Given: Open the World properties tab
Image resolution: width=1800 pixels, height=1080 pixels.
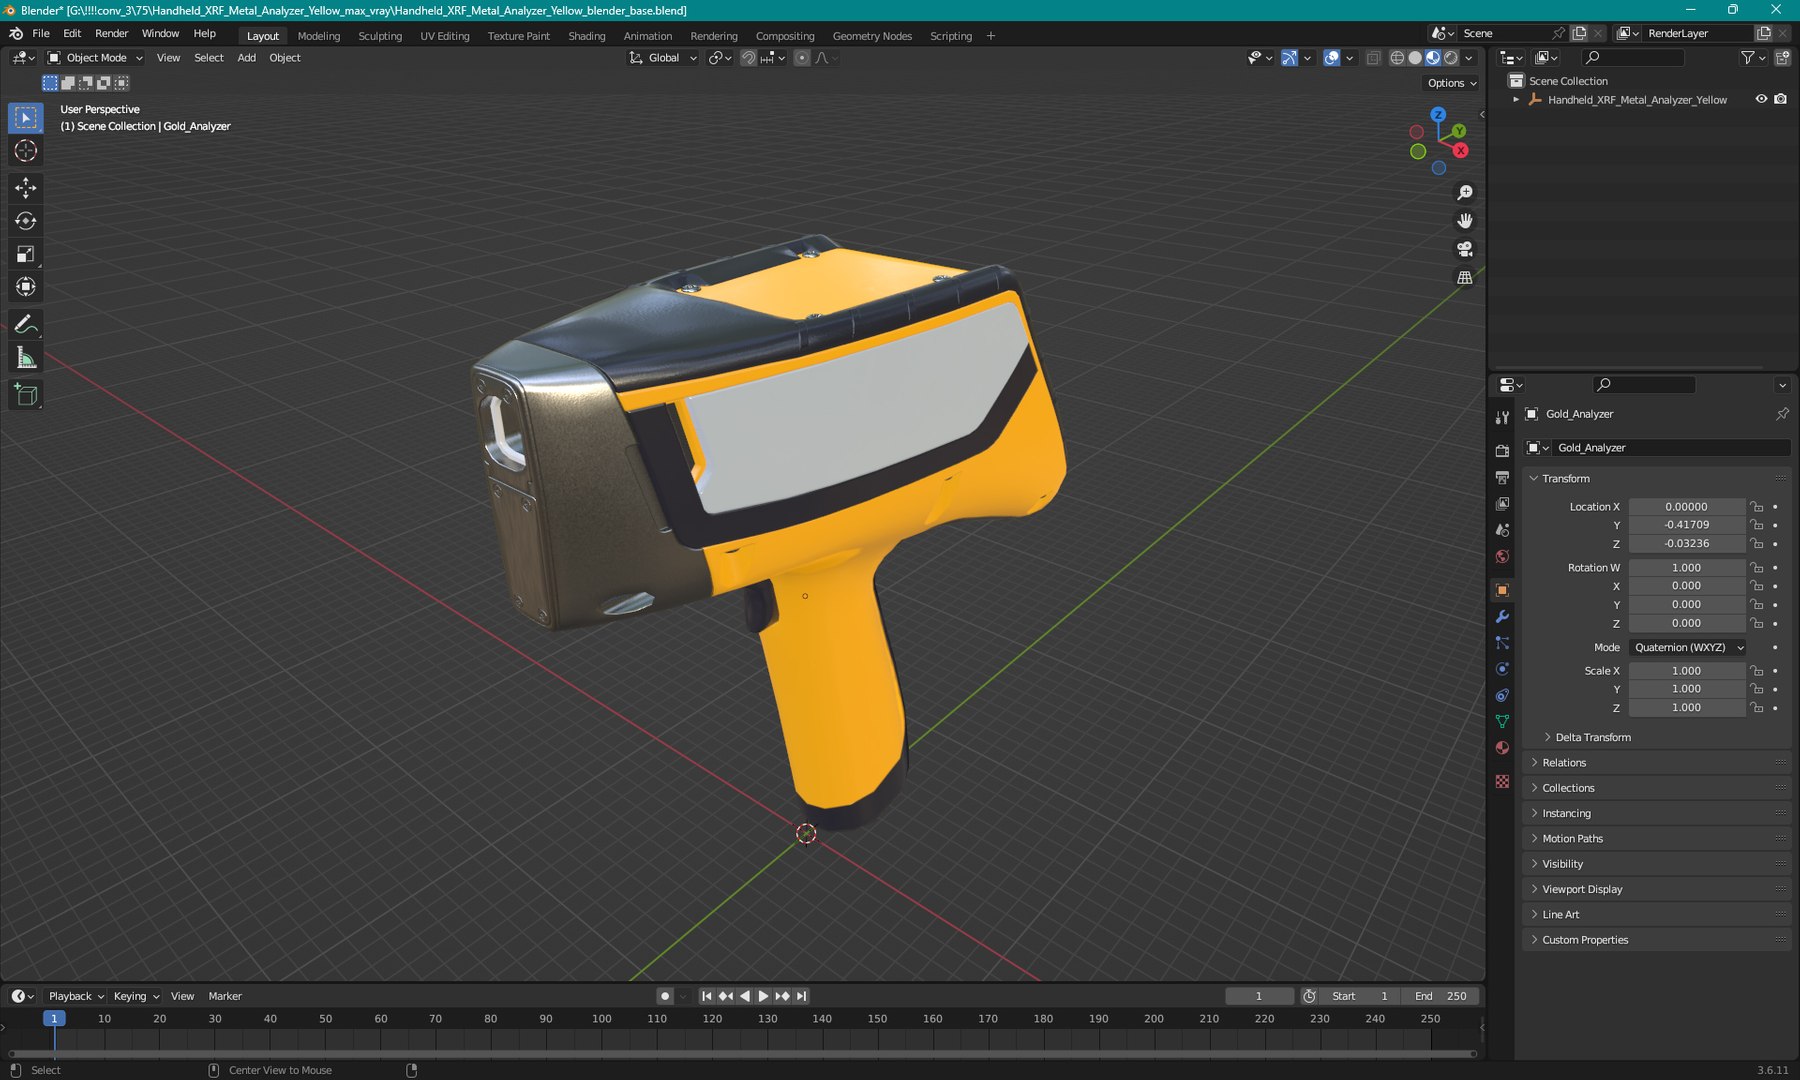Looking at the screenshot, I should click(x=1502, y=557).
